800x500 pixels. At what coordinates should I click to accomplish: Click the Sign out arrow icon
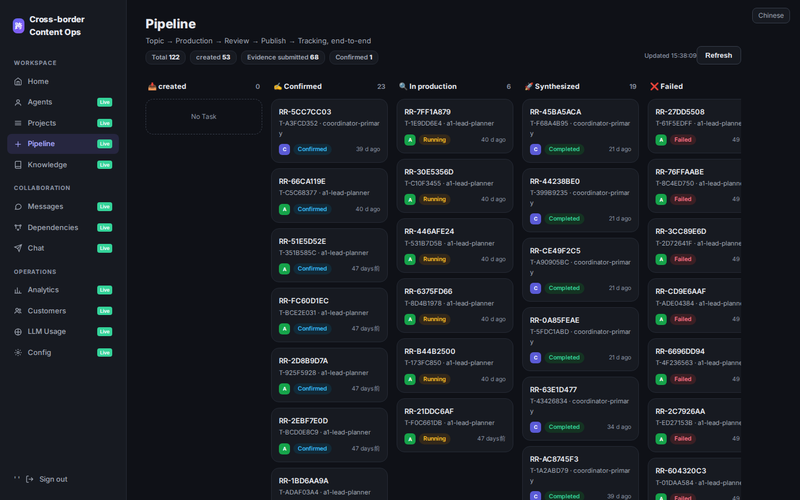30,479
